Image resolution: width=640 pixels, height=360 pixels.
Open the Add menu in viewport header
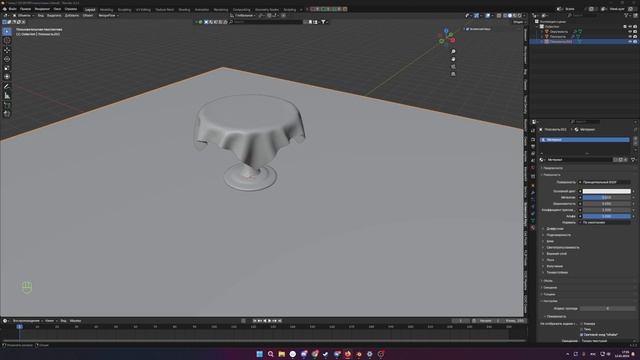click(72, 16)
